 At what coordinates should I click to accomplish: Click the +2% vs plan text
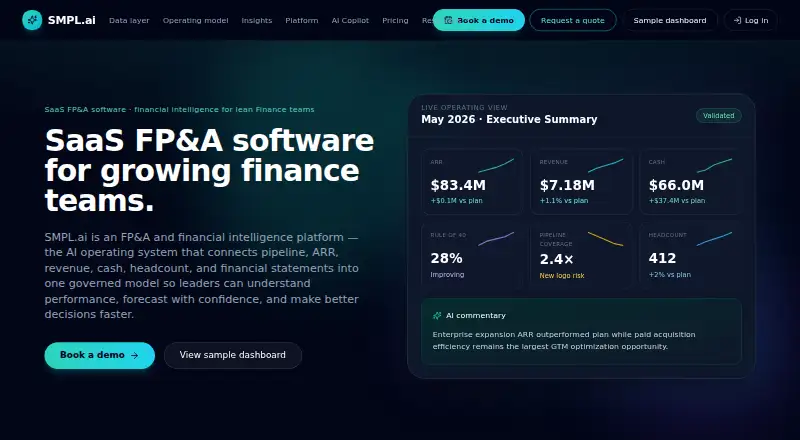pyautogui.click(x=669, y=275)
